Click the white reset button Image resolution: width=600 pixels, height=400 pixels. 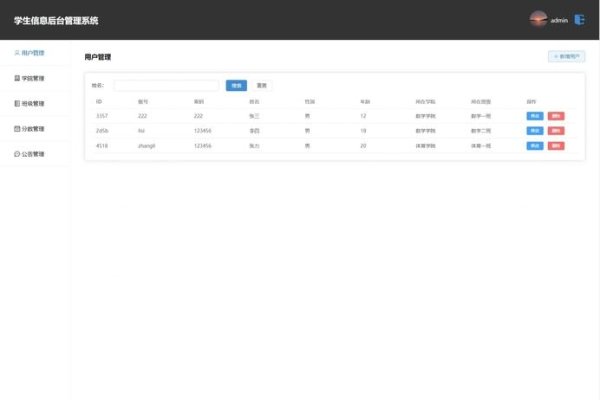[x=262, y=85]
